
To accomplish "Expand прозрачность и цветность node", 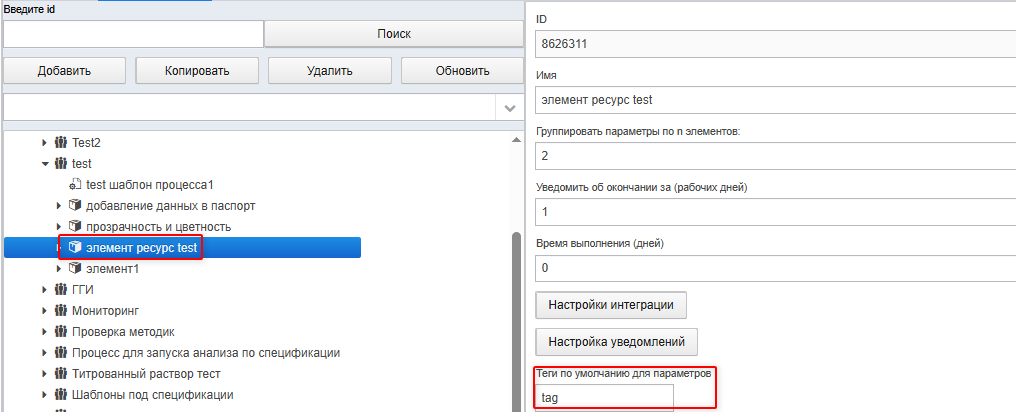I will [x=60, y=227].
